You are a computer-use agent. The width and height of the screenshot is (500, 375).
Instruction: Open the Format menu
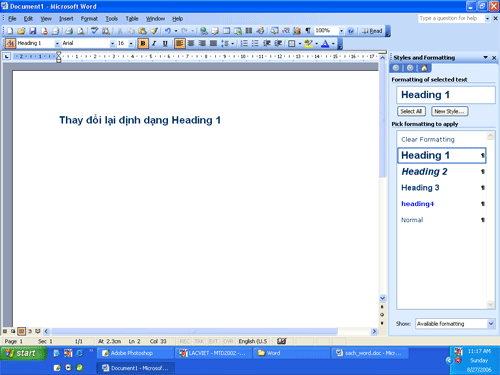[x=89, y=19]
